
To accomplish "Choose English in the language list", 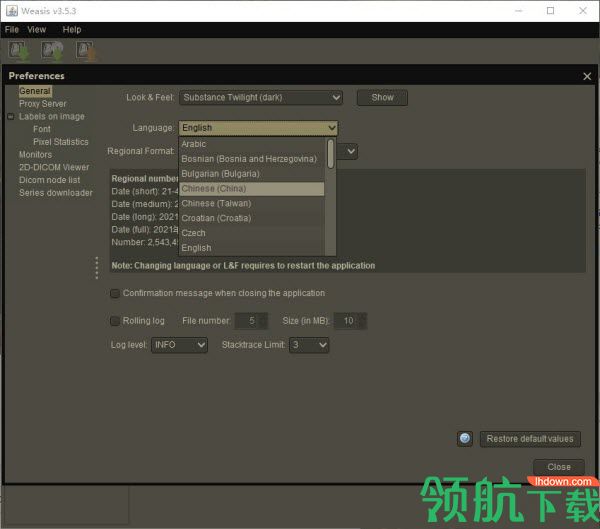I will [252, 248].
